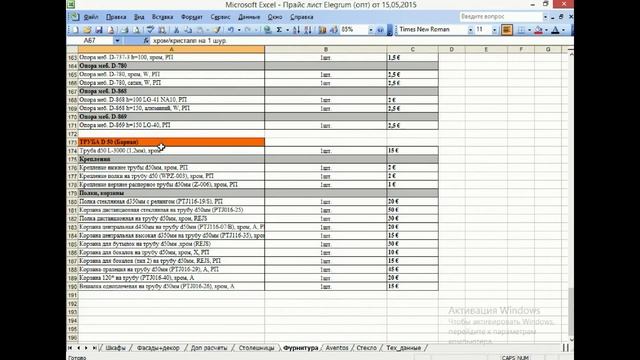Open the Вставка menu
640x360 pixels.
click(x=162, y=17)
